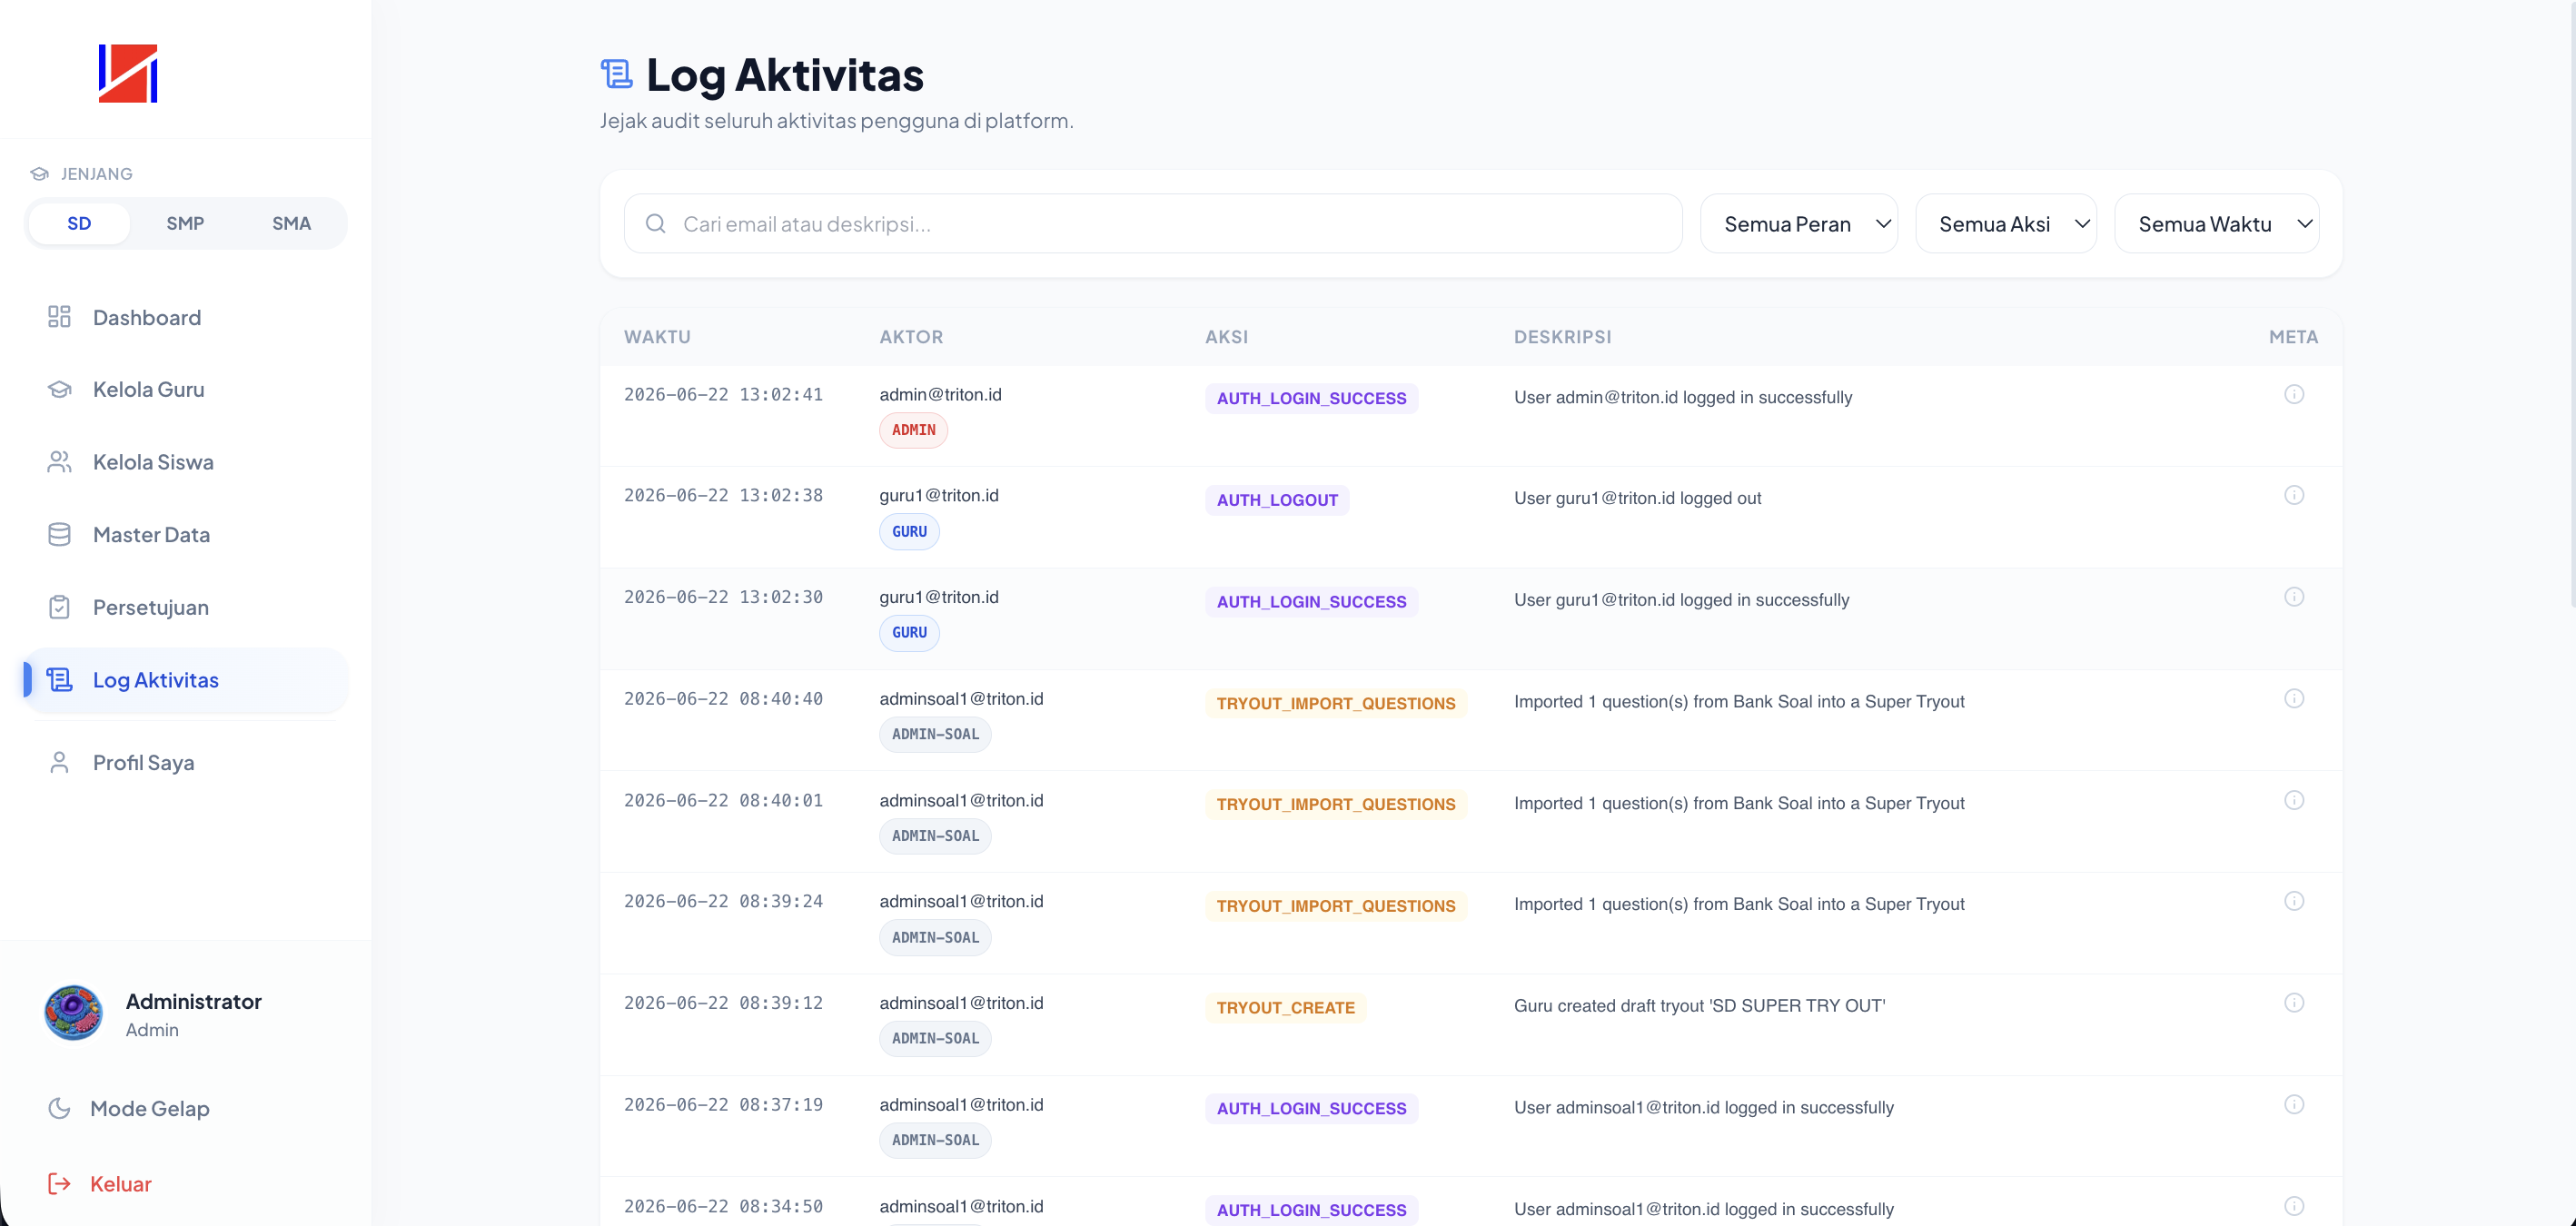Click the Persetujuan clipboard icon
The width and height of the screenshot is (2576, 1226).
pos(59,607)
